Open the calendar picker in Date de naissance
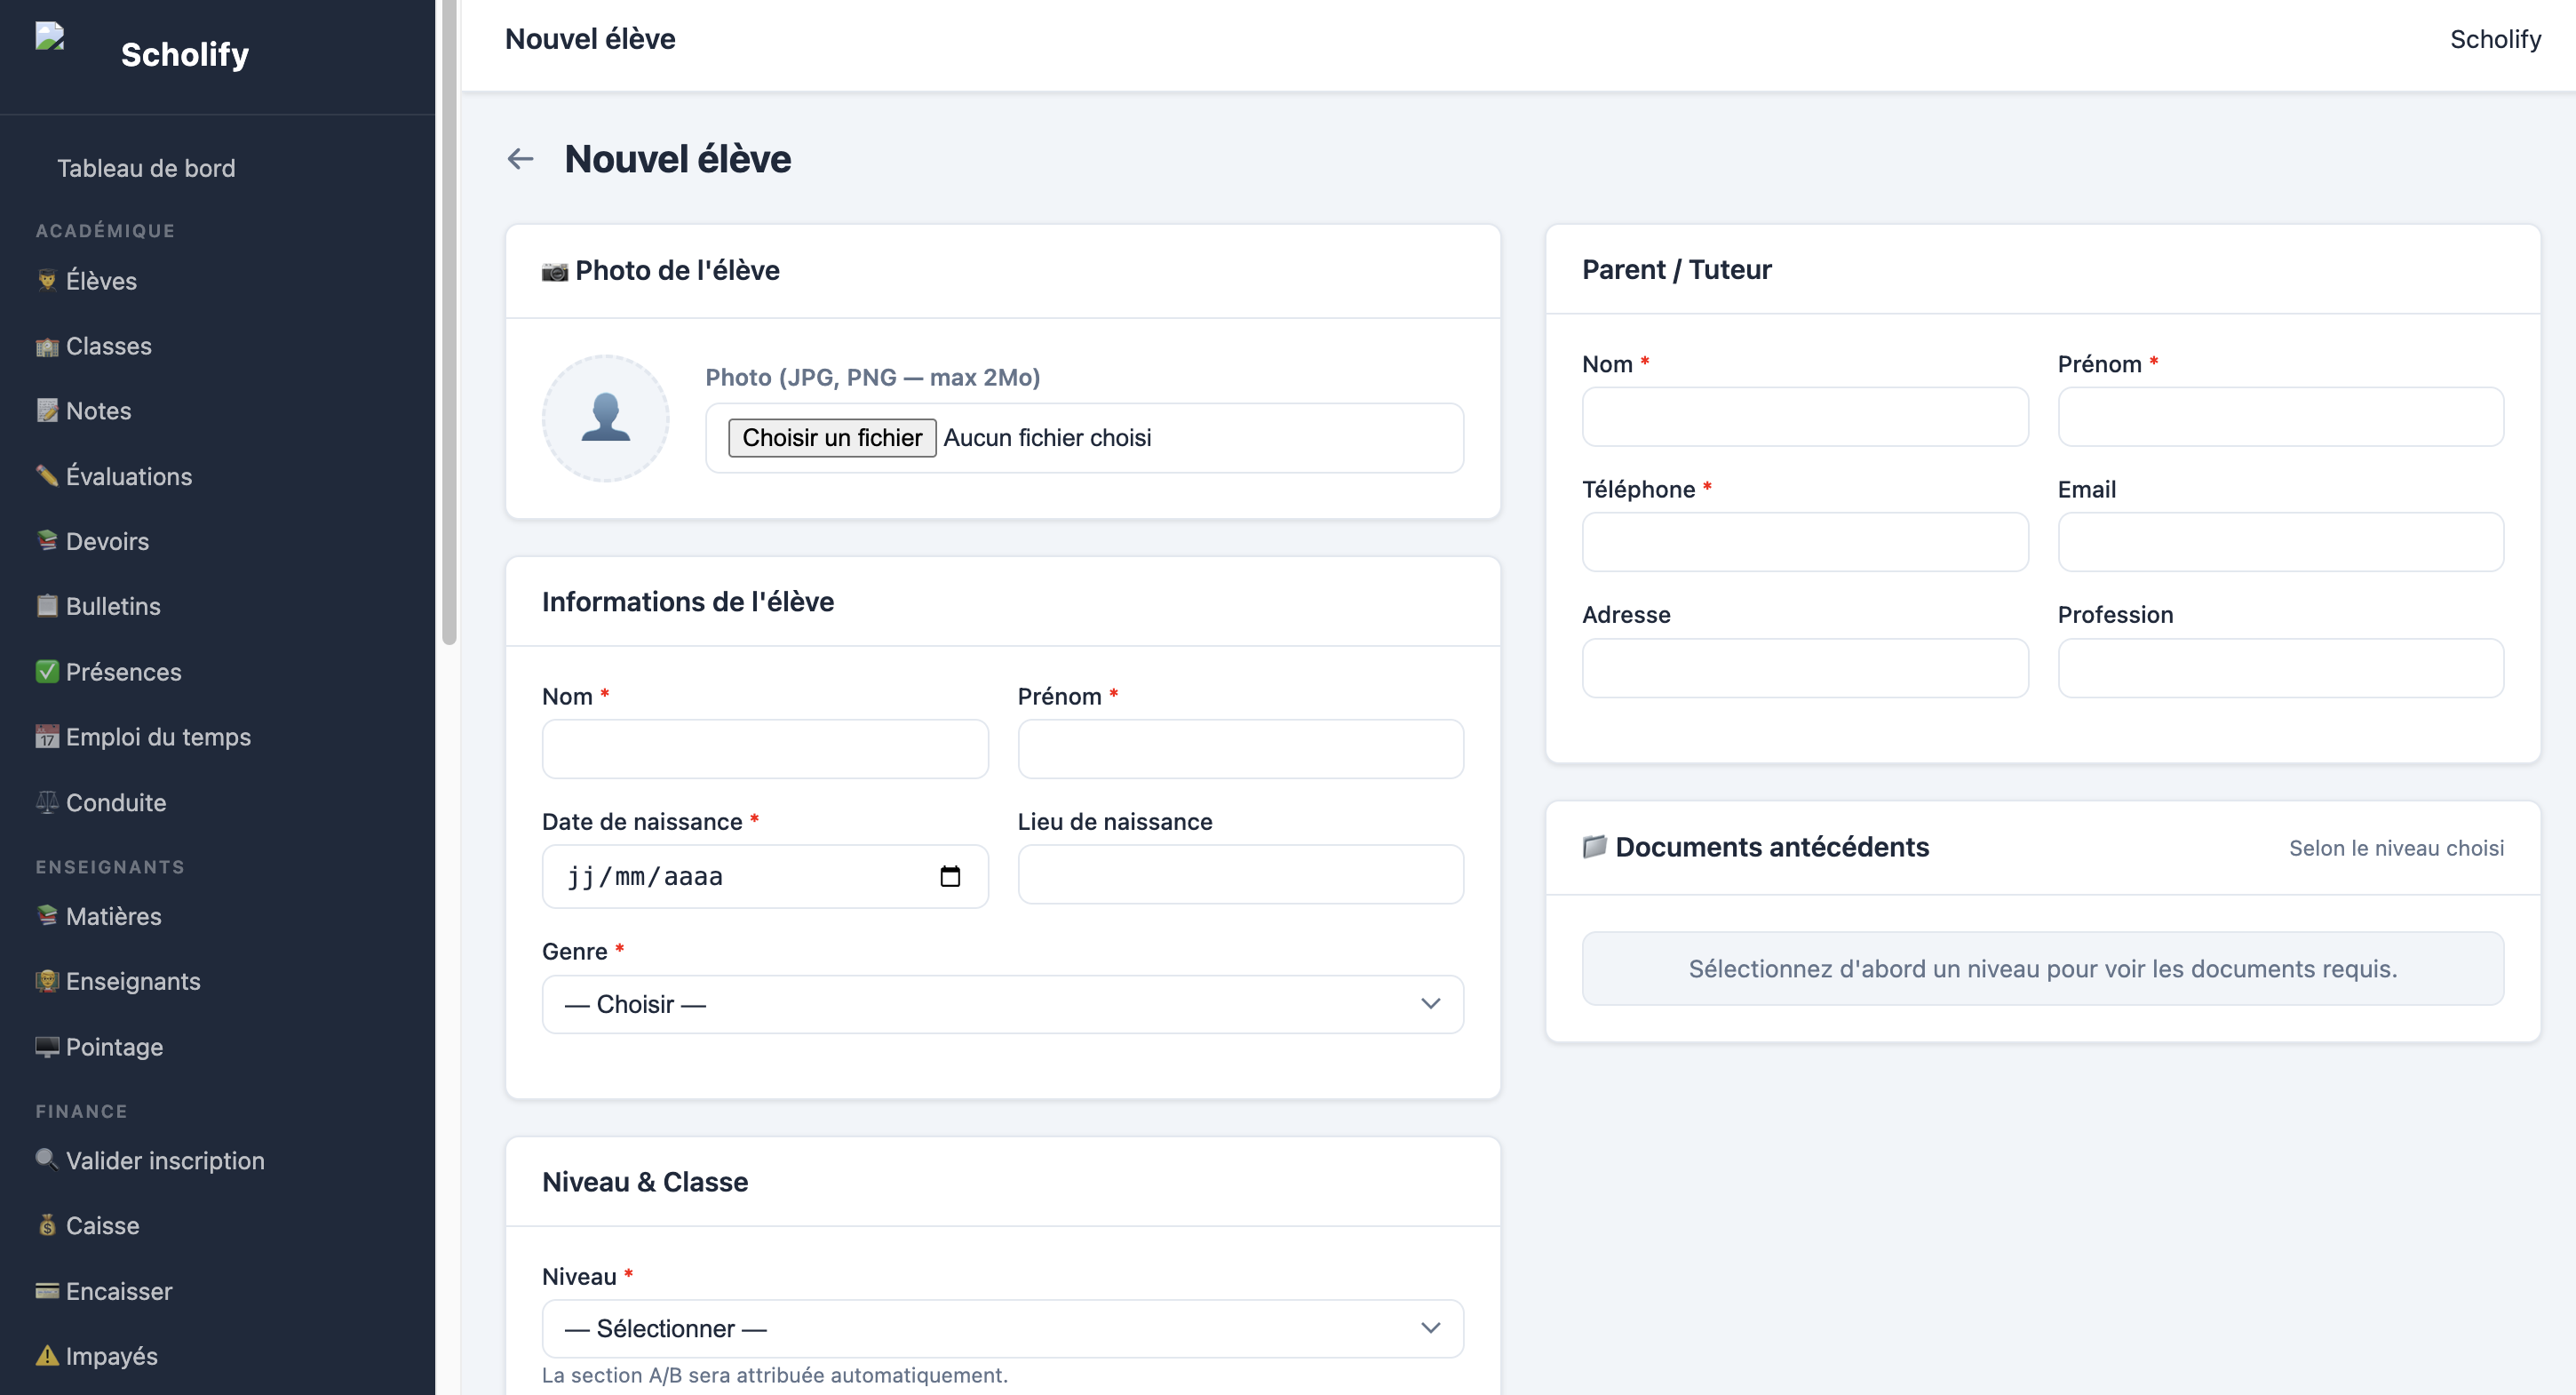The image size is (2576, 1395). pos(950,876)
